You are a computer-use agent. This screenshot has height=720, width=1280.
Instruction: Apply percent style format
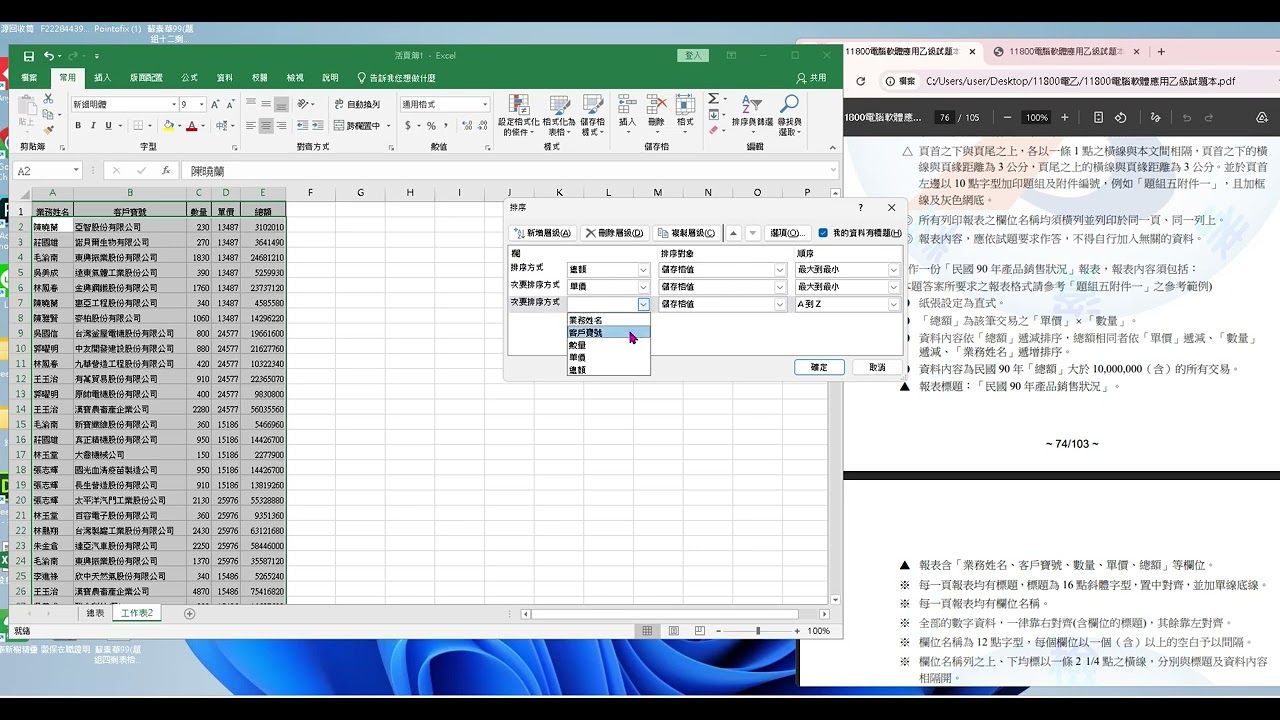coord(431,126)
